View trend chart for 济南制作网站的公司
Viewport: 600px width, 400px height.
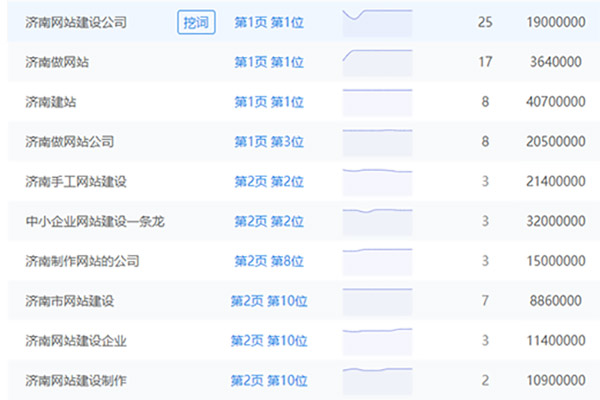pyautogui.click(x=377, y=261)
